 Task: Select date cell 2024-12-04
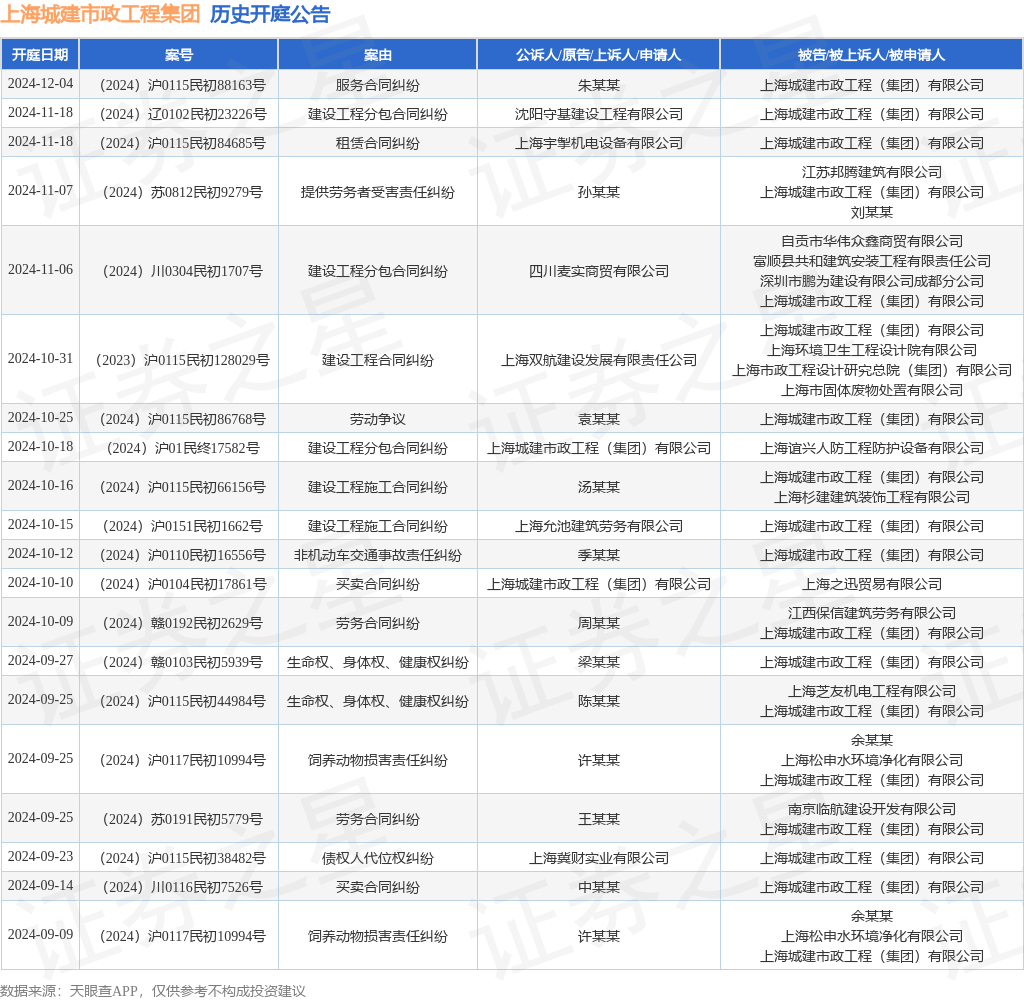[40, 84]
